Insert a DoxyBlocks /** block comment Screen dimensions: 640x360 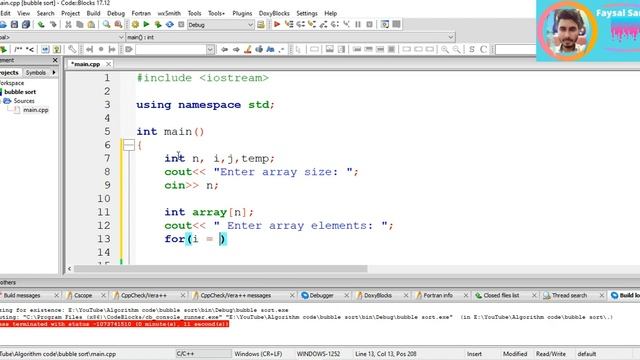tap(18, 49)
